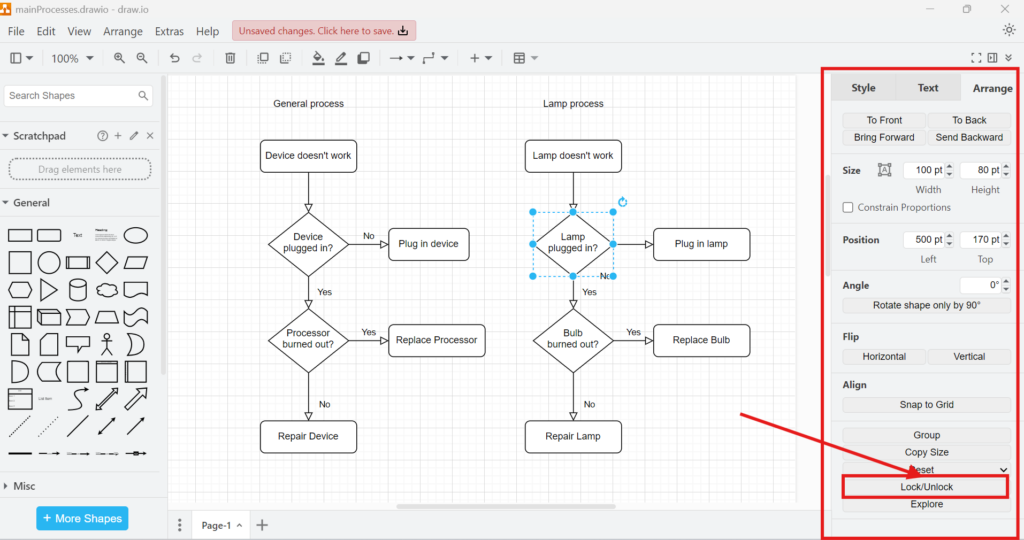Open the Arrange menu

click(x=123, y=31)
